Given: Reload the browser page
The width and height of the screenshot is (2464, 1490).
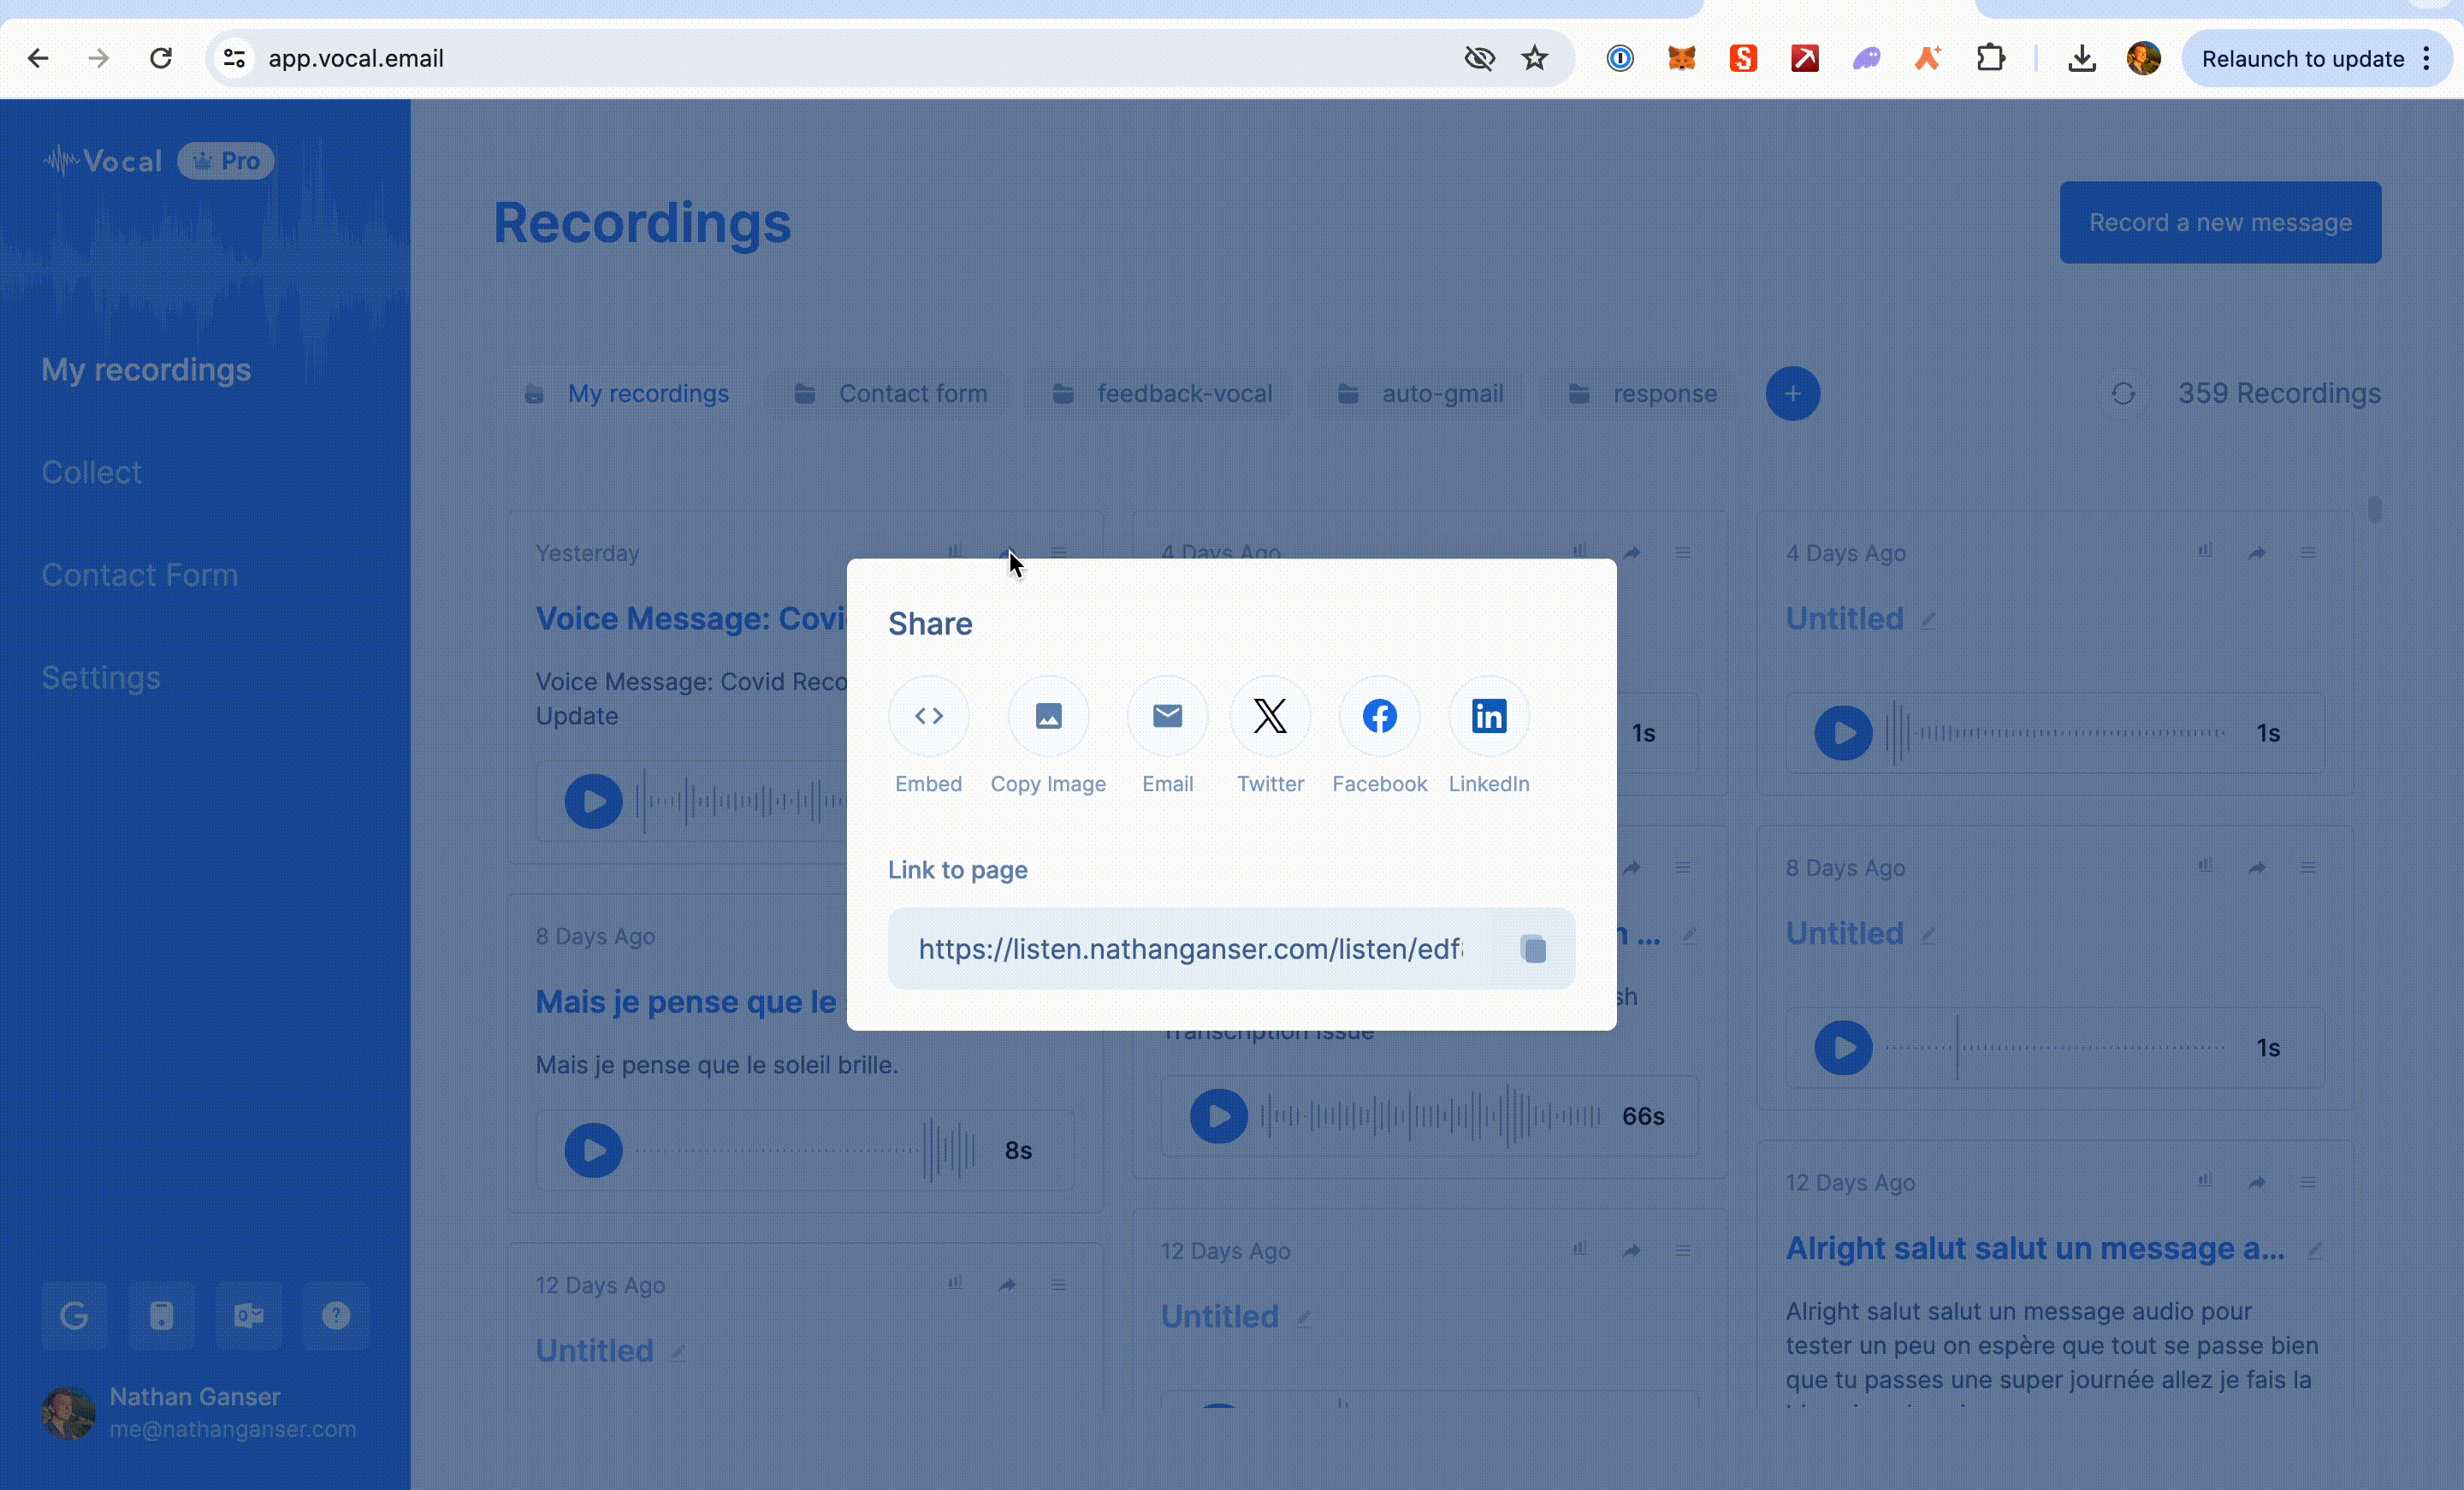Looking at the screenshot, I should [x=161, y=58].
